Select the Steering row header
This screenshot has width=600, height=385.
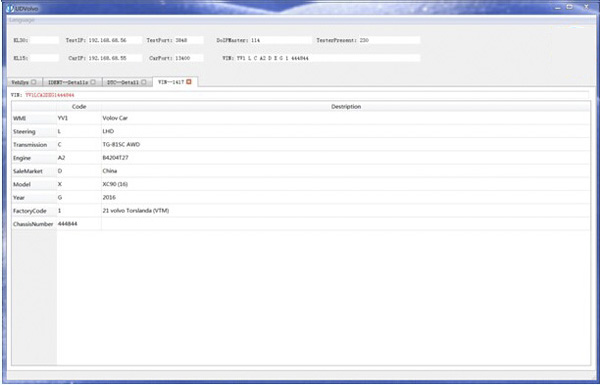pos(34,131)
